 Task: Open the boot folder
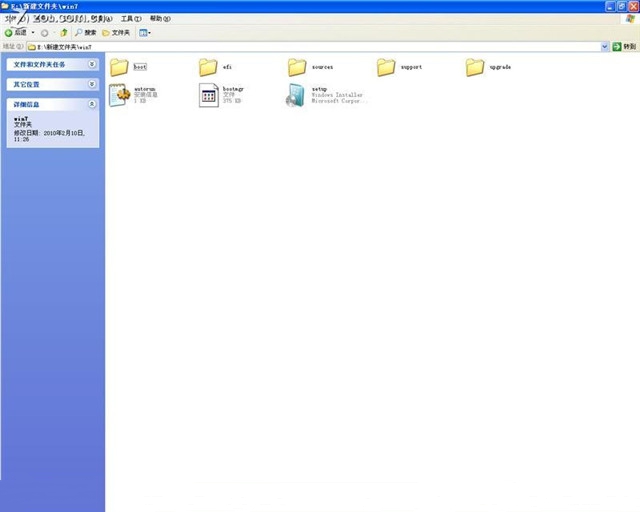point(119,67)
